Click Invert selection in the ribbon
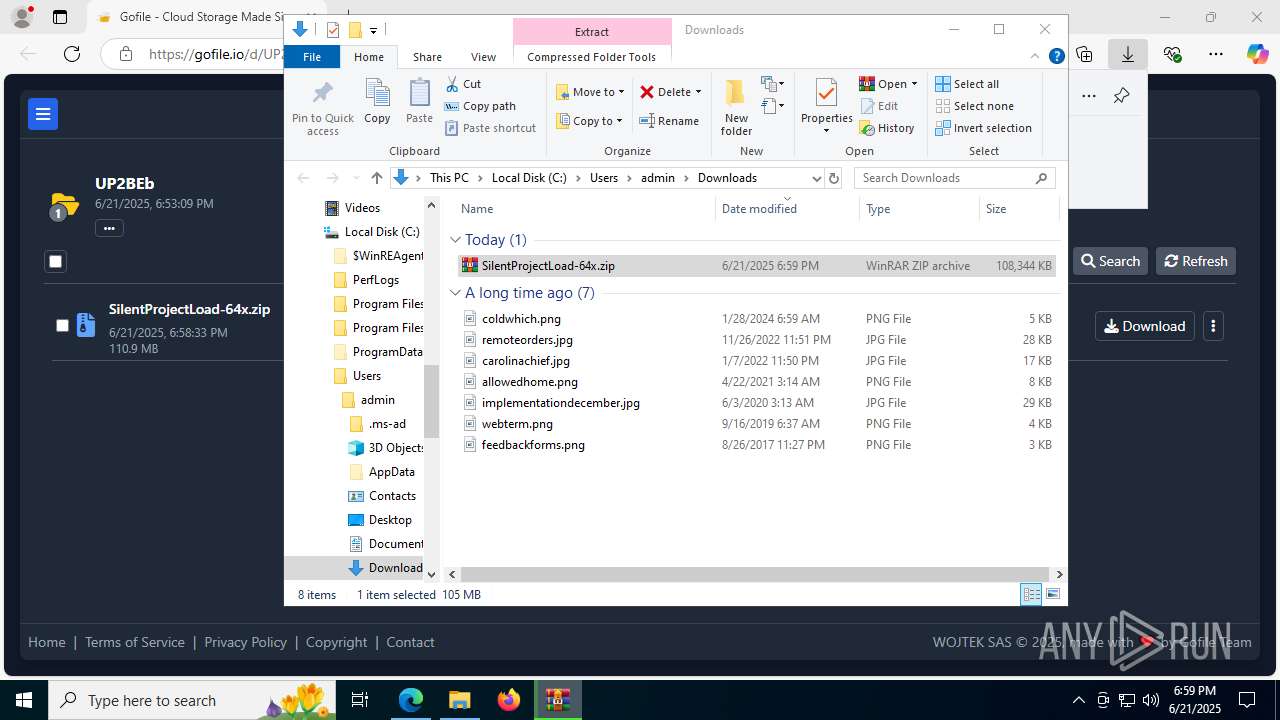This screenshot has width=1280, height=720. click(x=983, y=128)
